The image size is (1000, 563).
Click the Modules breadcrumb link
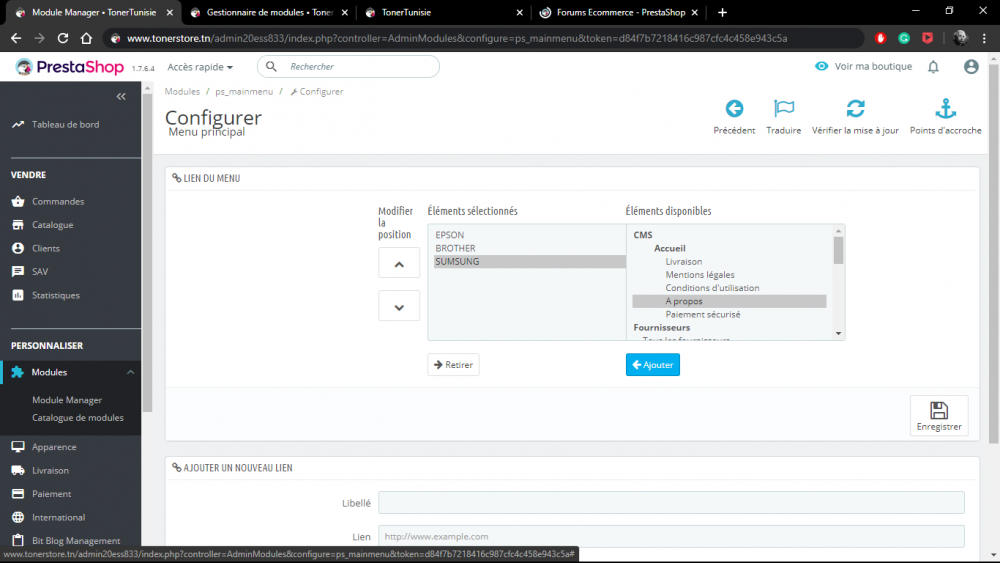tap(182, 92)
